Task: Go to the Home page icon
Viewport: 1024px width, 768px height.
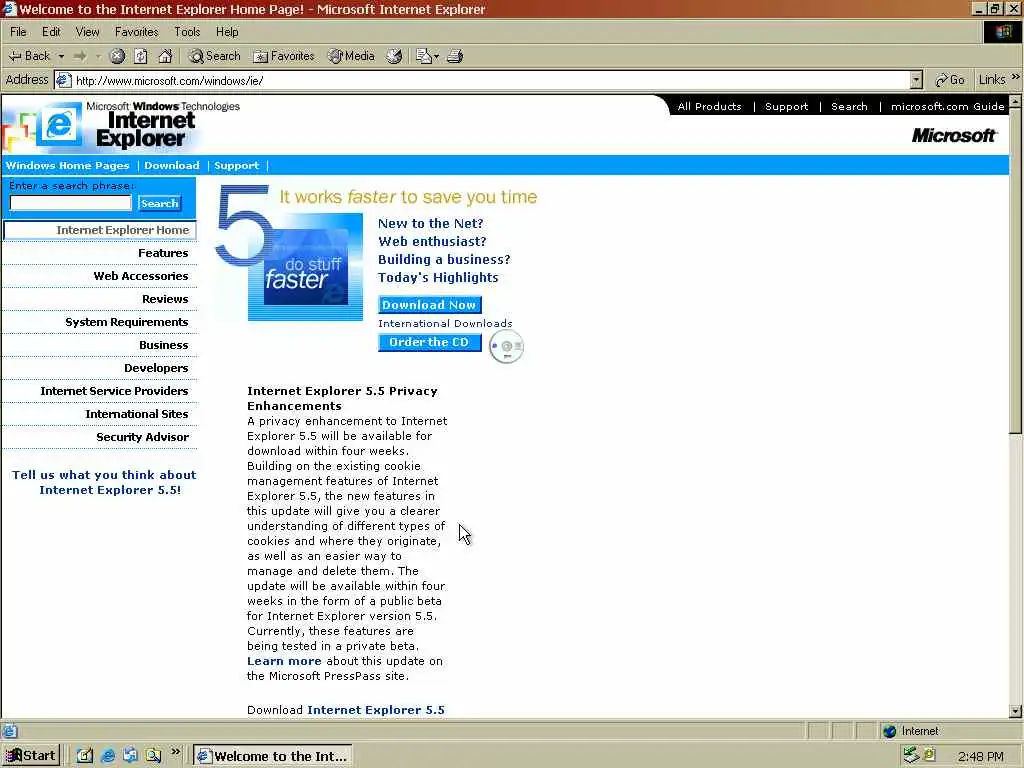Action: click(x=165, y=56)
